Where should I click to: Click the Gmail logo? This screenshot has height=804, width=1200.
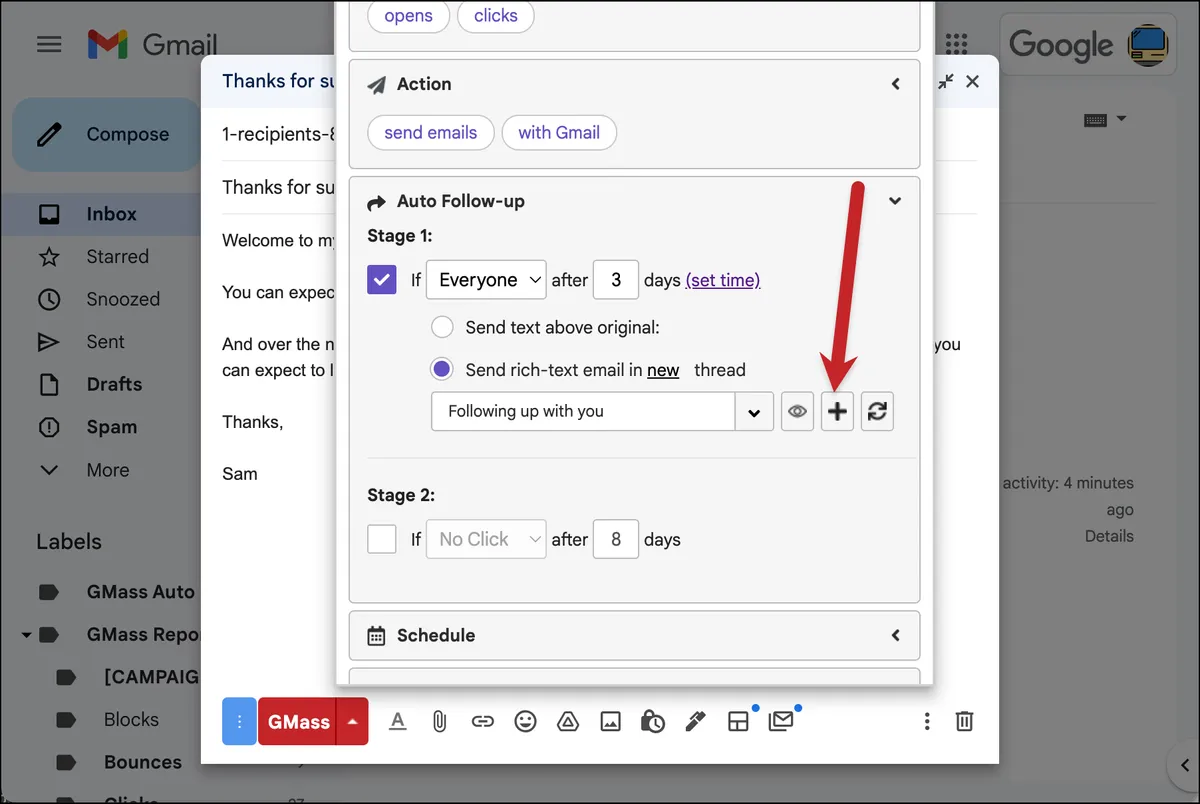point(152,45)
